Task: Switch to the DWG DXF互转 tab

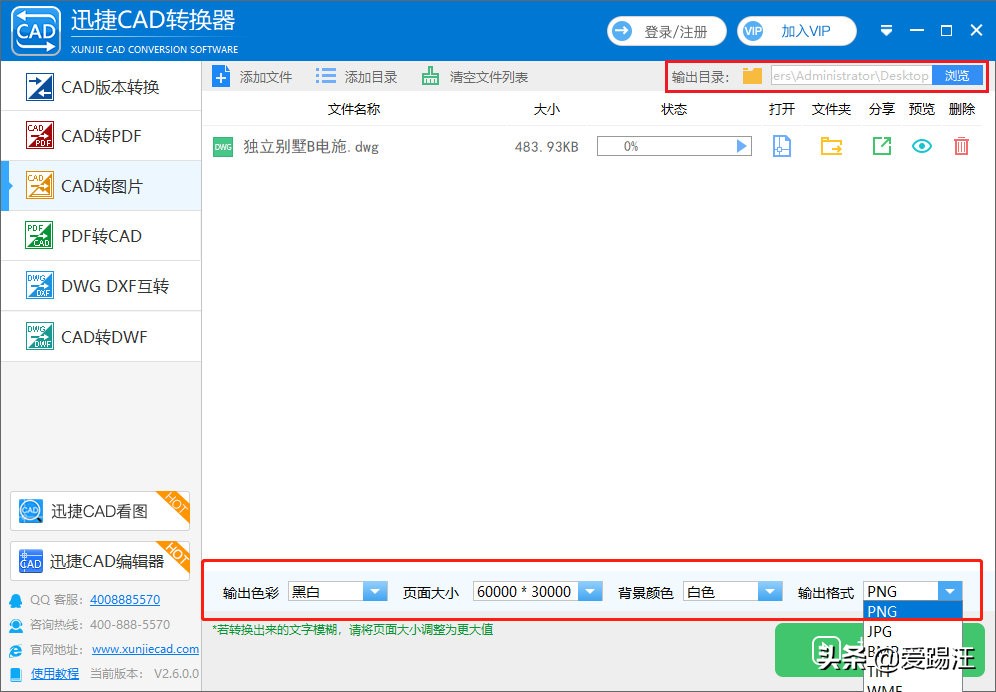Action: pos(100,286)
